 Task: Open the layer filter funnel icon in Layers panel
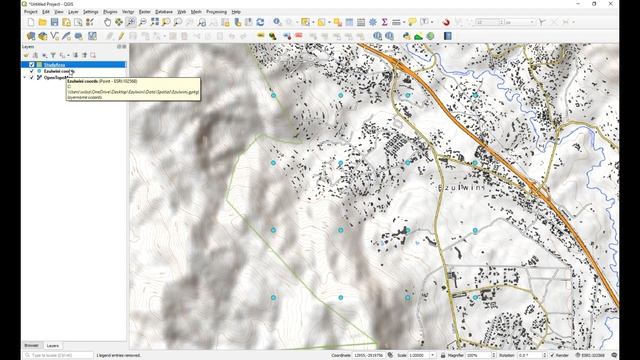pos(53,55)
